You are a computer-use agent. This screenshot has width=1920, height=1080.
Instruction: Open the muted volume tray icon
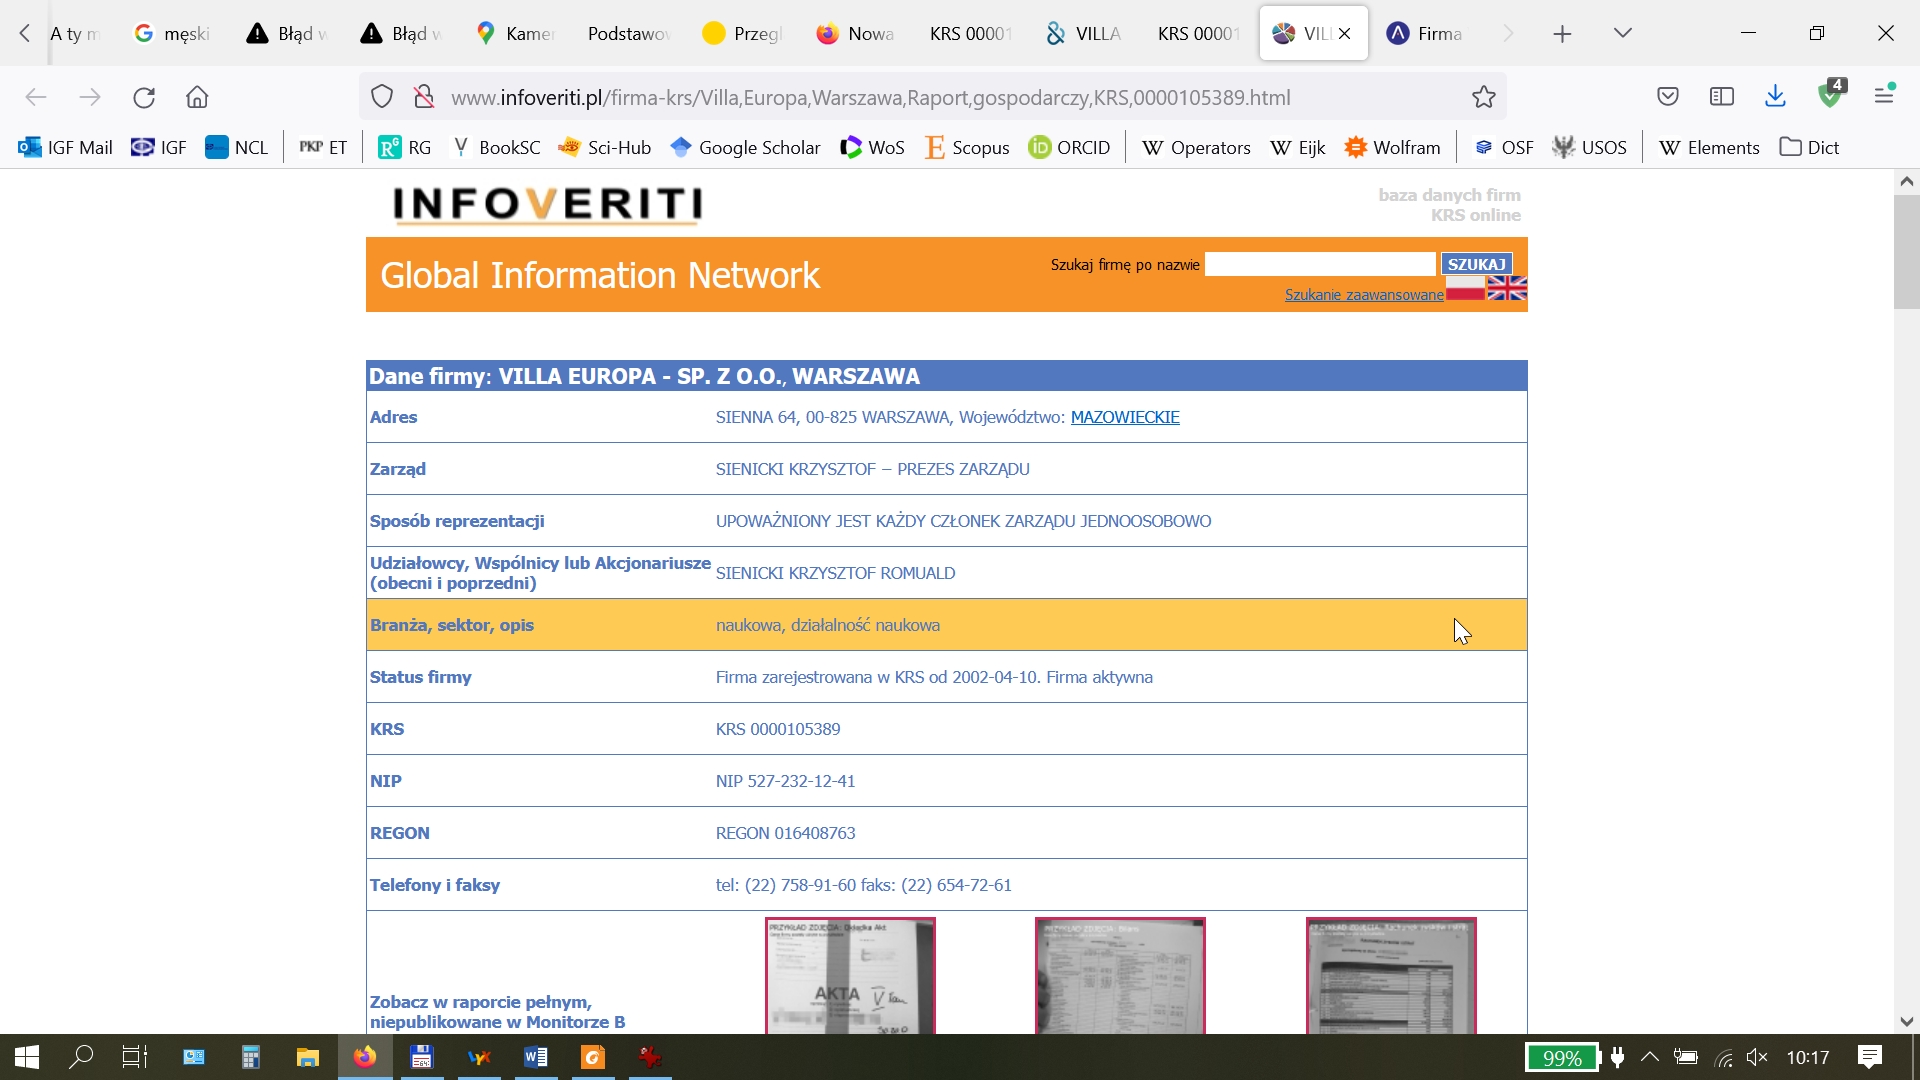[1757, 1057]
